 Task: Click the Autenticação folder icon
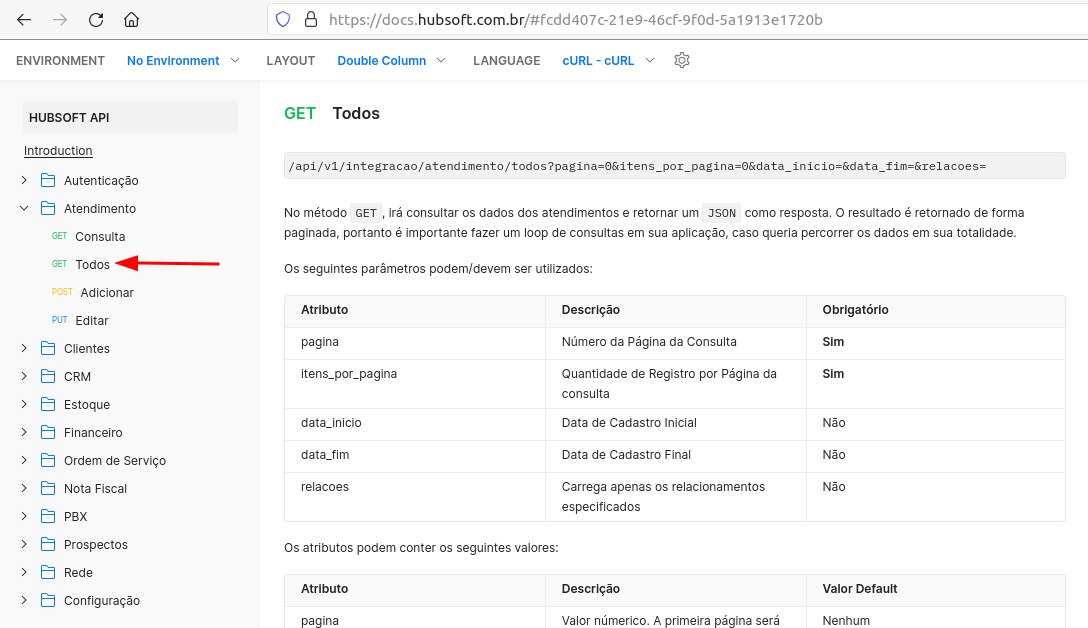coord(48,180)
